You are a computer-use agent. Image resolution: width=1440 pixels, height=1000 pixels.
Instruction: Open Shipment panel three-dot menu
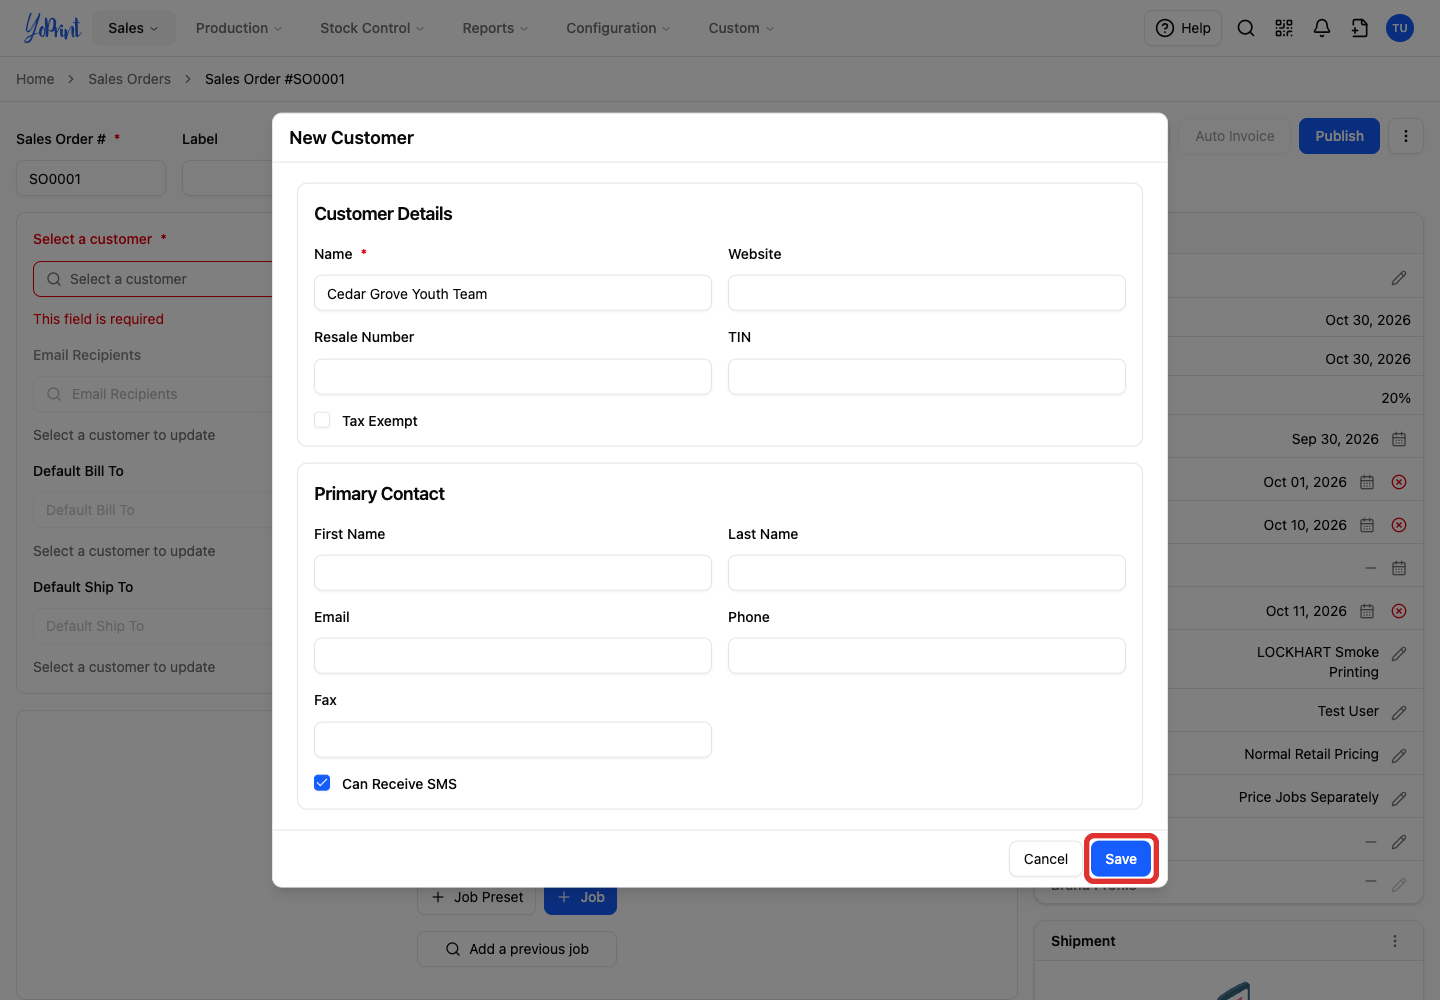click(1395, 941)
